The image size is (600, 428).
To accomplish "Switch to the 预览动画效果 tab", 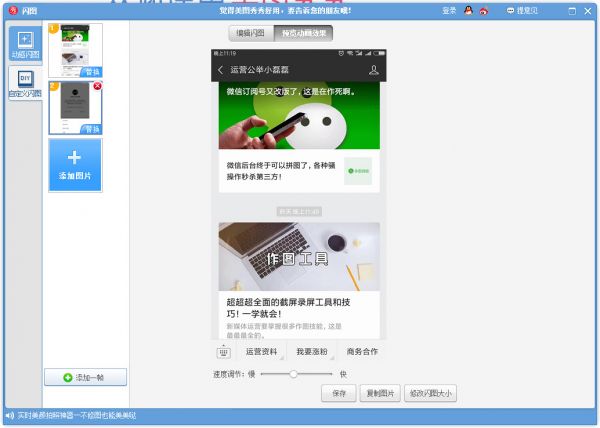I will 303,33.
